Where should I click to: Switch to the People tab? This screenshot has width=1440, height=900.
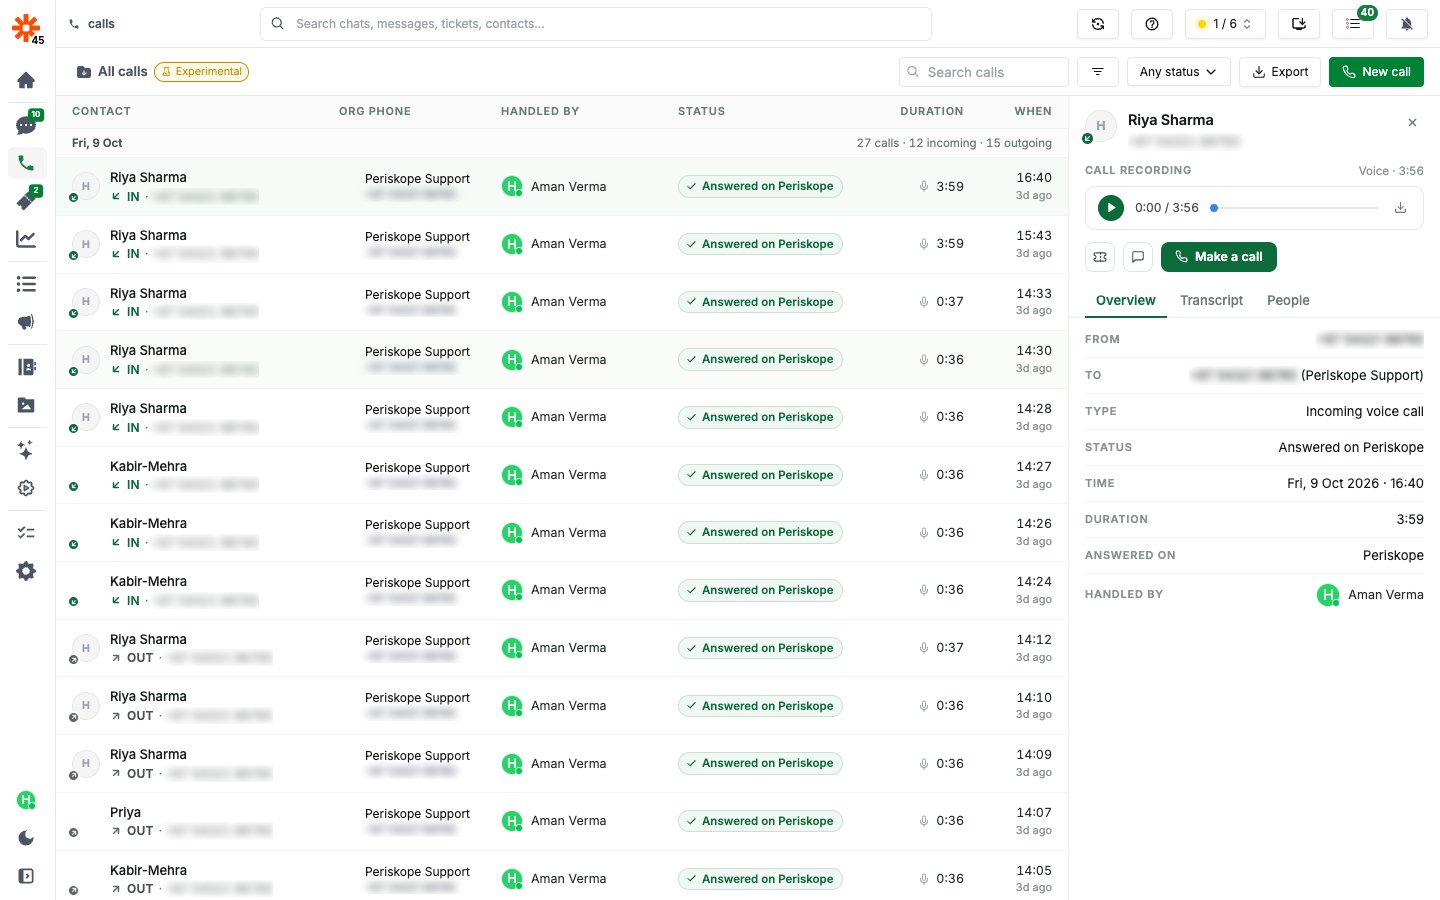point(1288,300)
